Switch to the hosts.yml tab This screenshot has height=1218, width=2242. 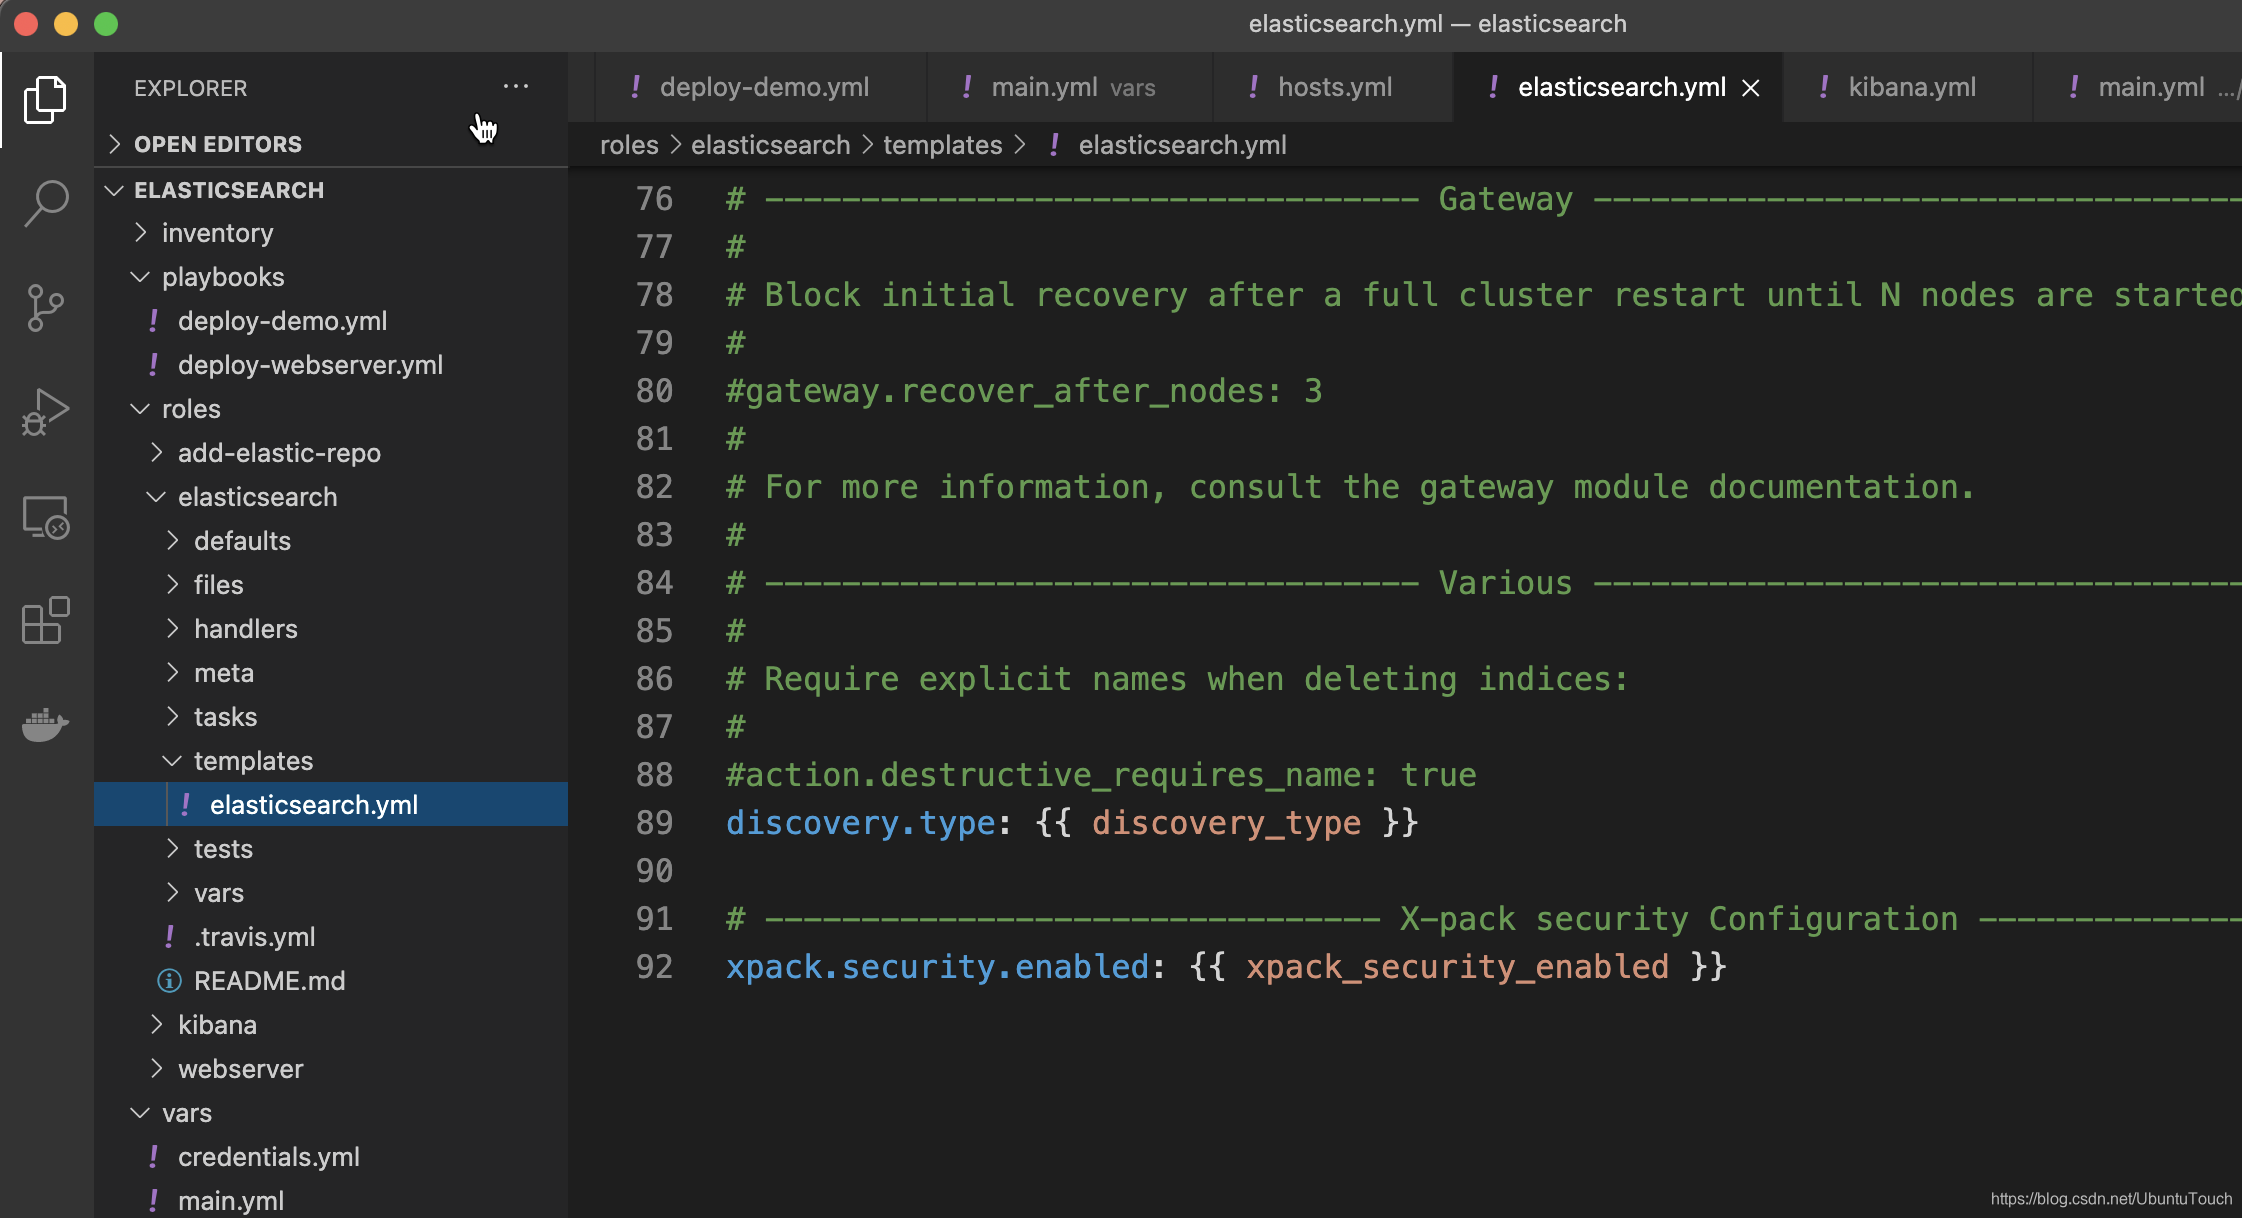point(1334,88)
